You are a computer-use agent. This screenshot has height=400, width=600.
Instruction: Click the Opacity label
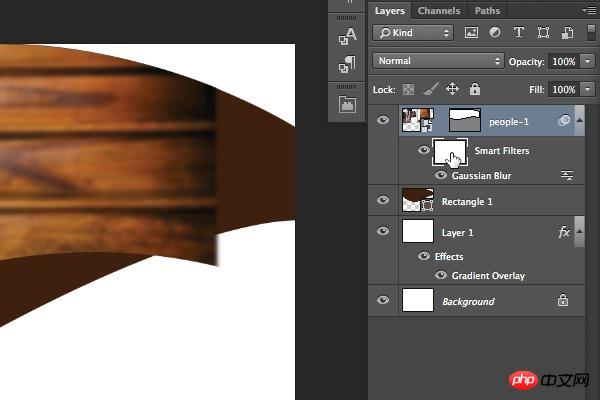coord(526,62)
